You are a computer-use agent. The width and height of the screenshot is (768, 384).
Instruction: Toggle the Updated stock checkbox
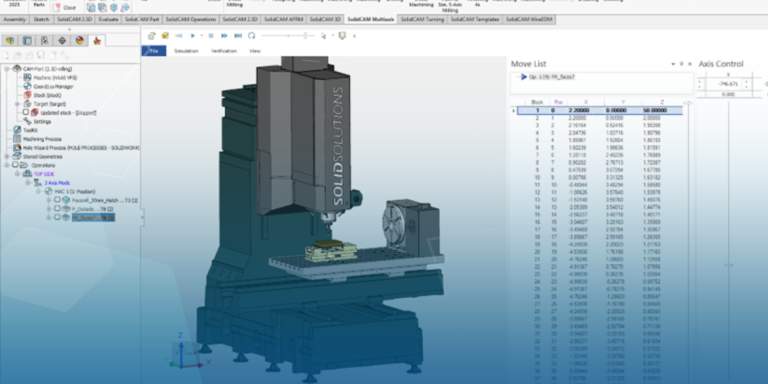[26, 112]
